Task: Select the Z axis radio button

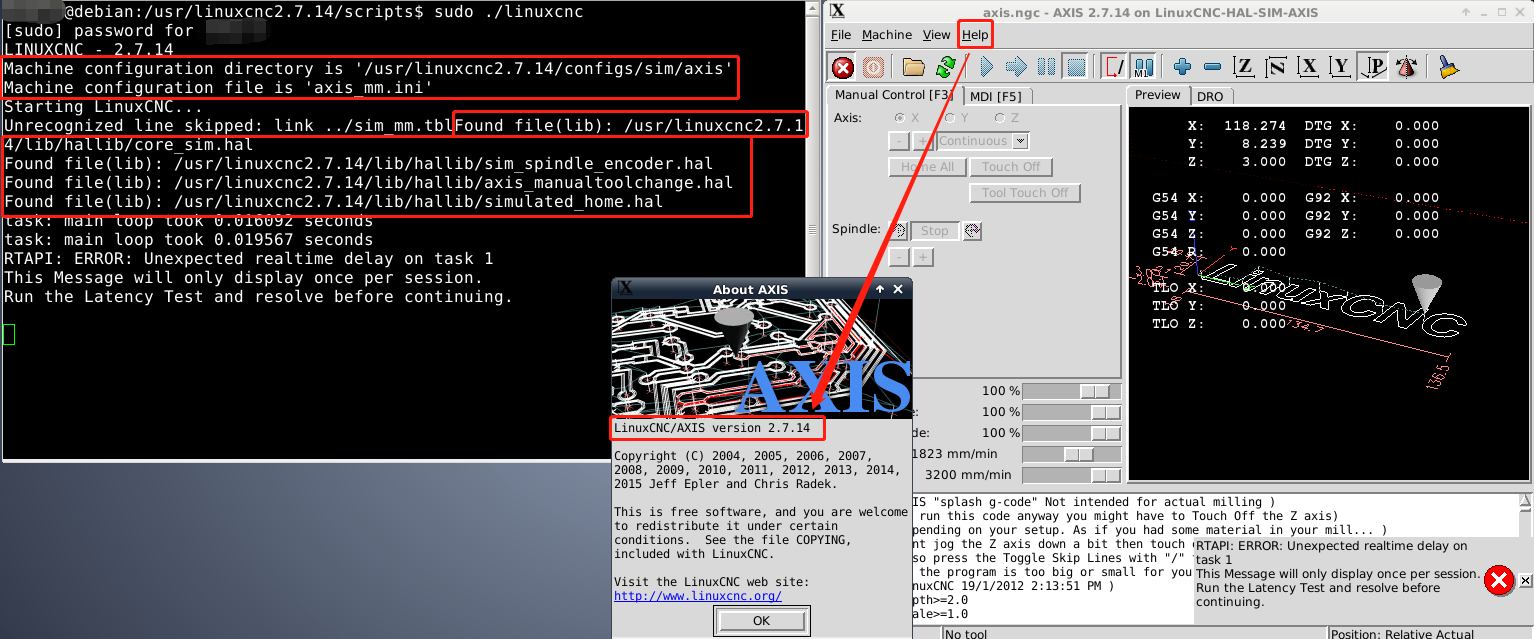Action: [x=1001, y=118]
